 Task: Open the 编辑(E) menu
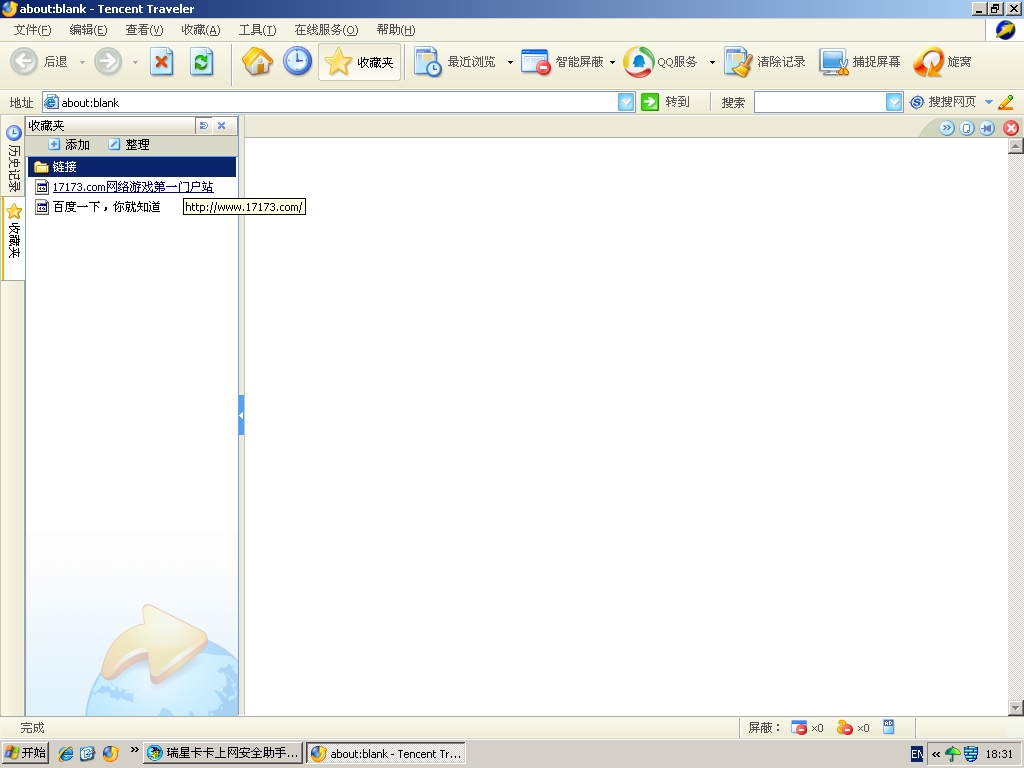pyautogui.click(x=88, y=30)
